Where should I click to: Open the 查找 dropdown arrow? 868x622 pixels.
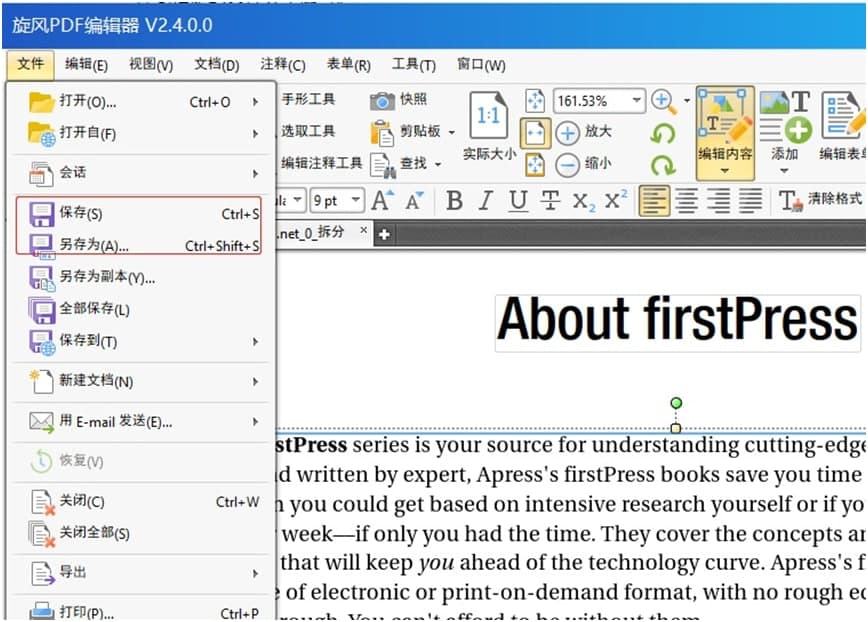pos(438,164)
